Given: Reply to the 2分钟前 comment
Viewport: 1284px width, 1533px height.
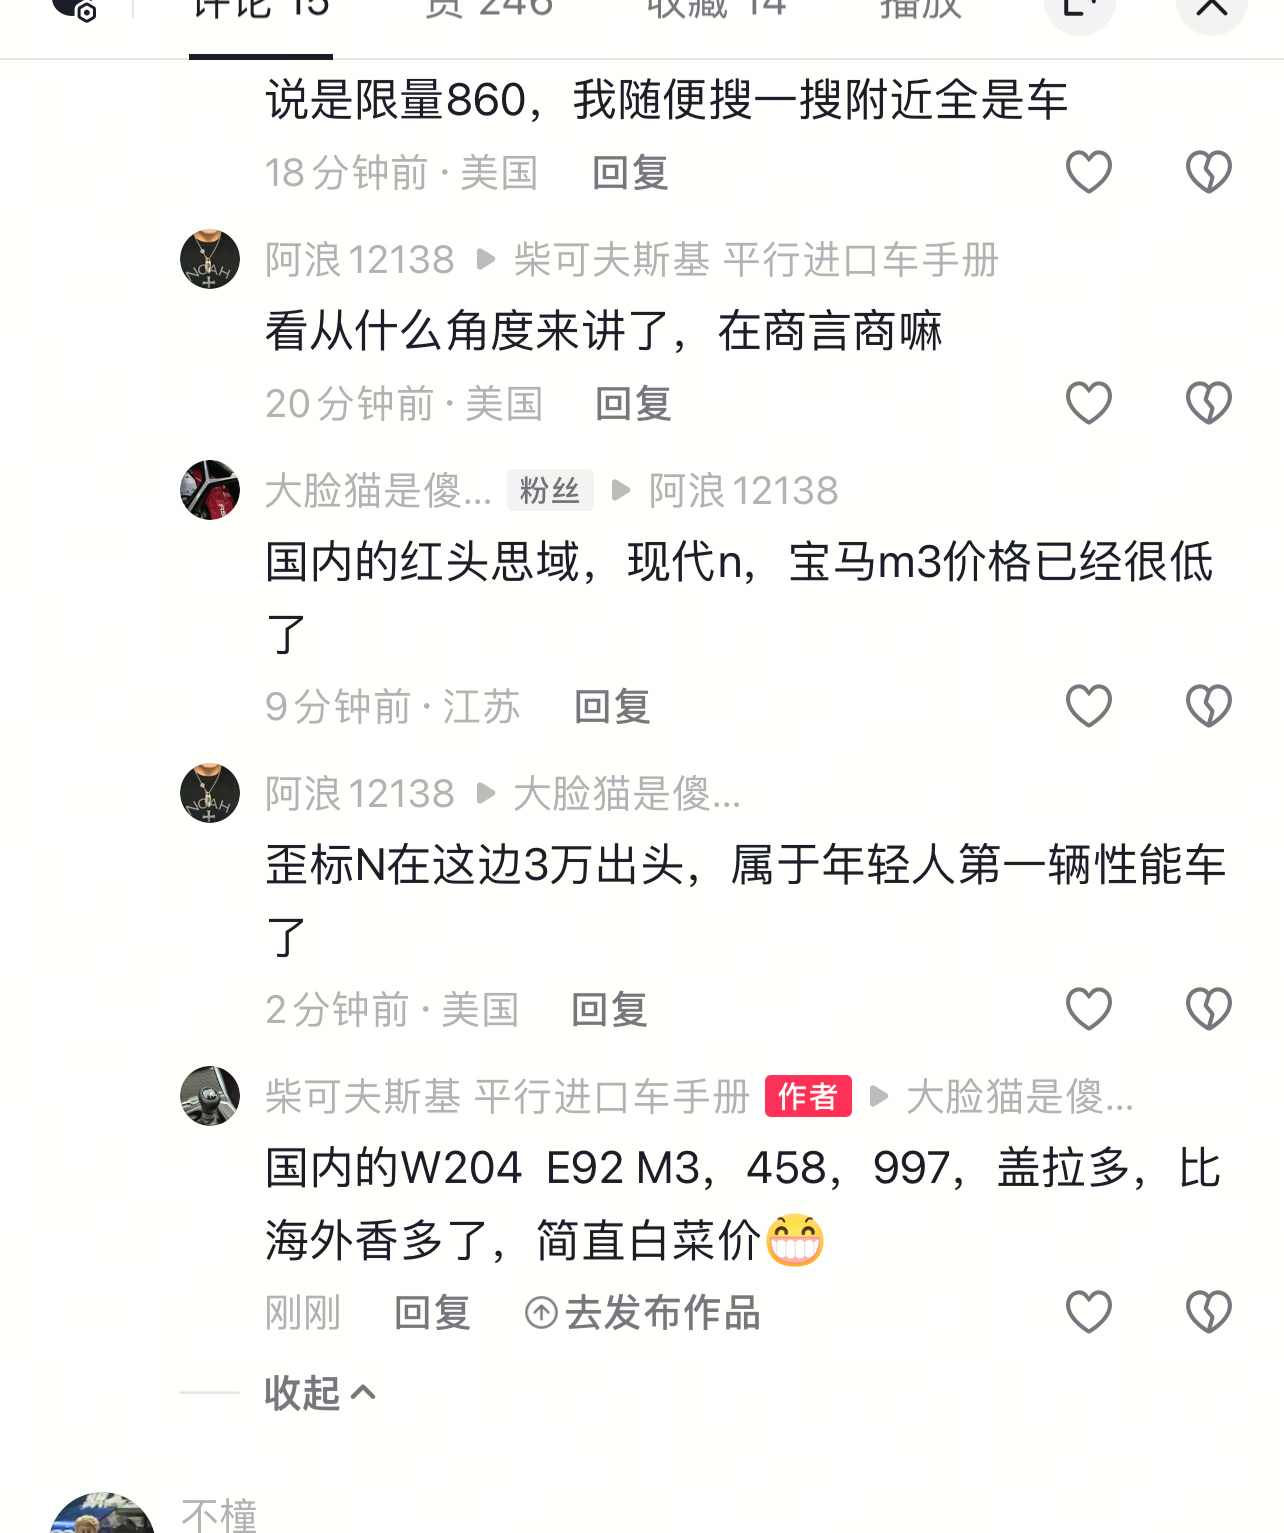Looking at the screenshot, I should tap(609, 1010).
